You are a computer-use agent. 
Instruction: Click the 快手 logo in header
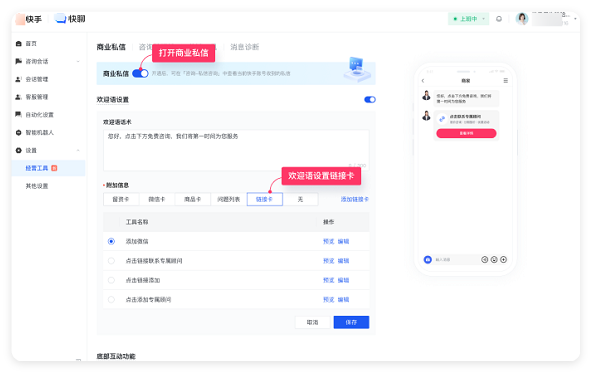click(x=29, y=19)
